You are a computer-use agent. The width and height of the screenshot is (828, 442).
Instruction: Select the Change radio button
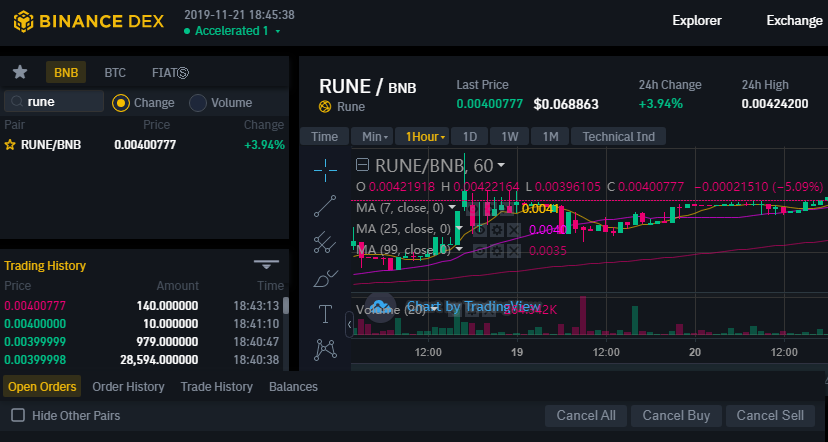click(x=121, y=103)
